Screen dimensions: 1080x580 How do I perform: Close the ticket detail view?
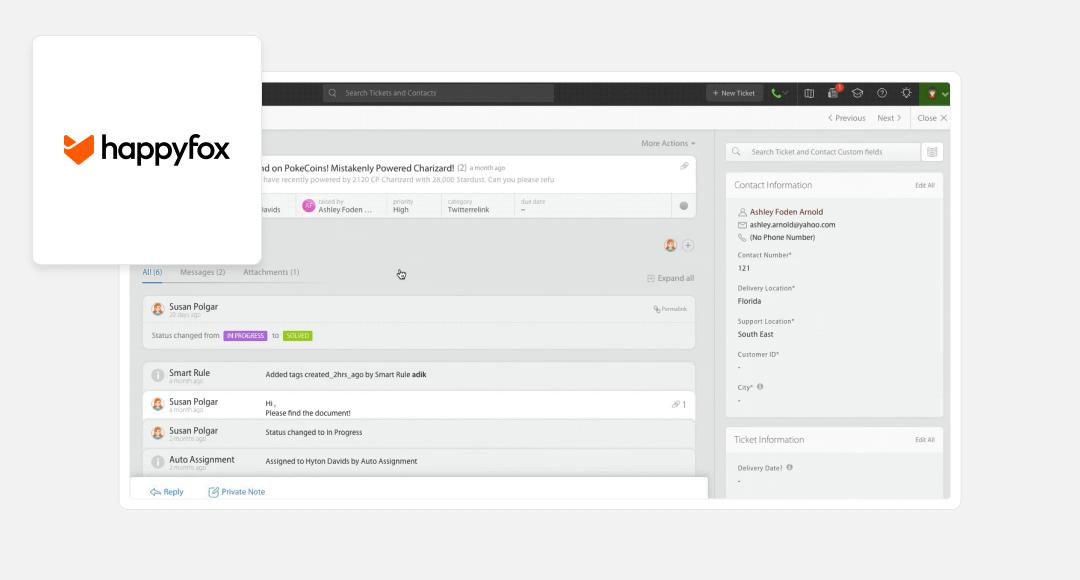[932, 118]
